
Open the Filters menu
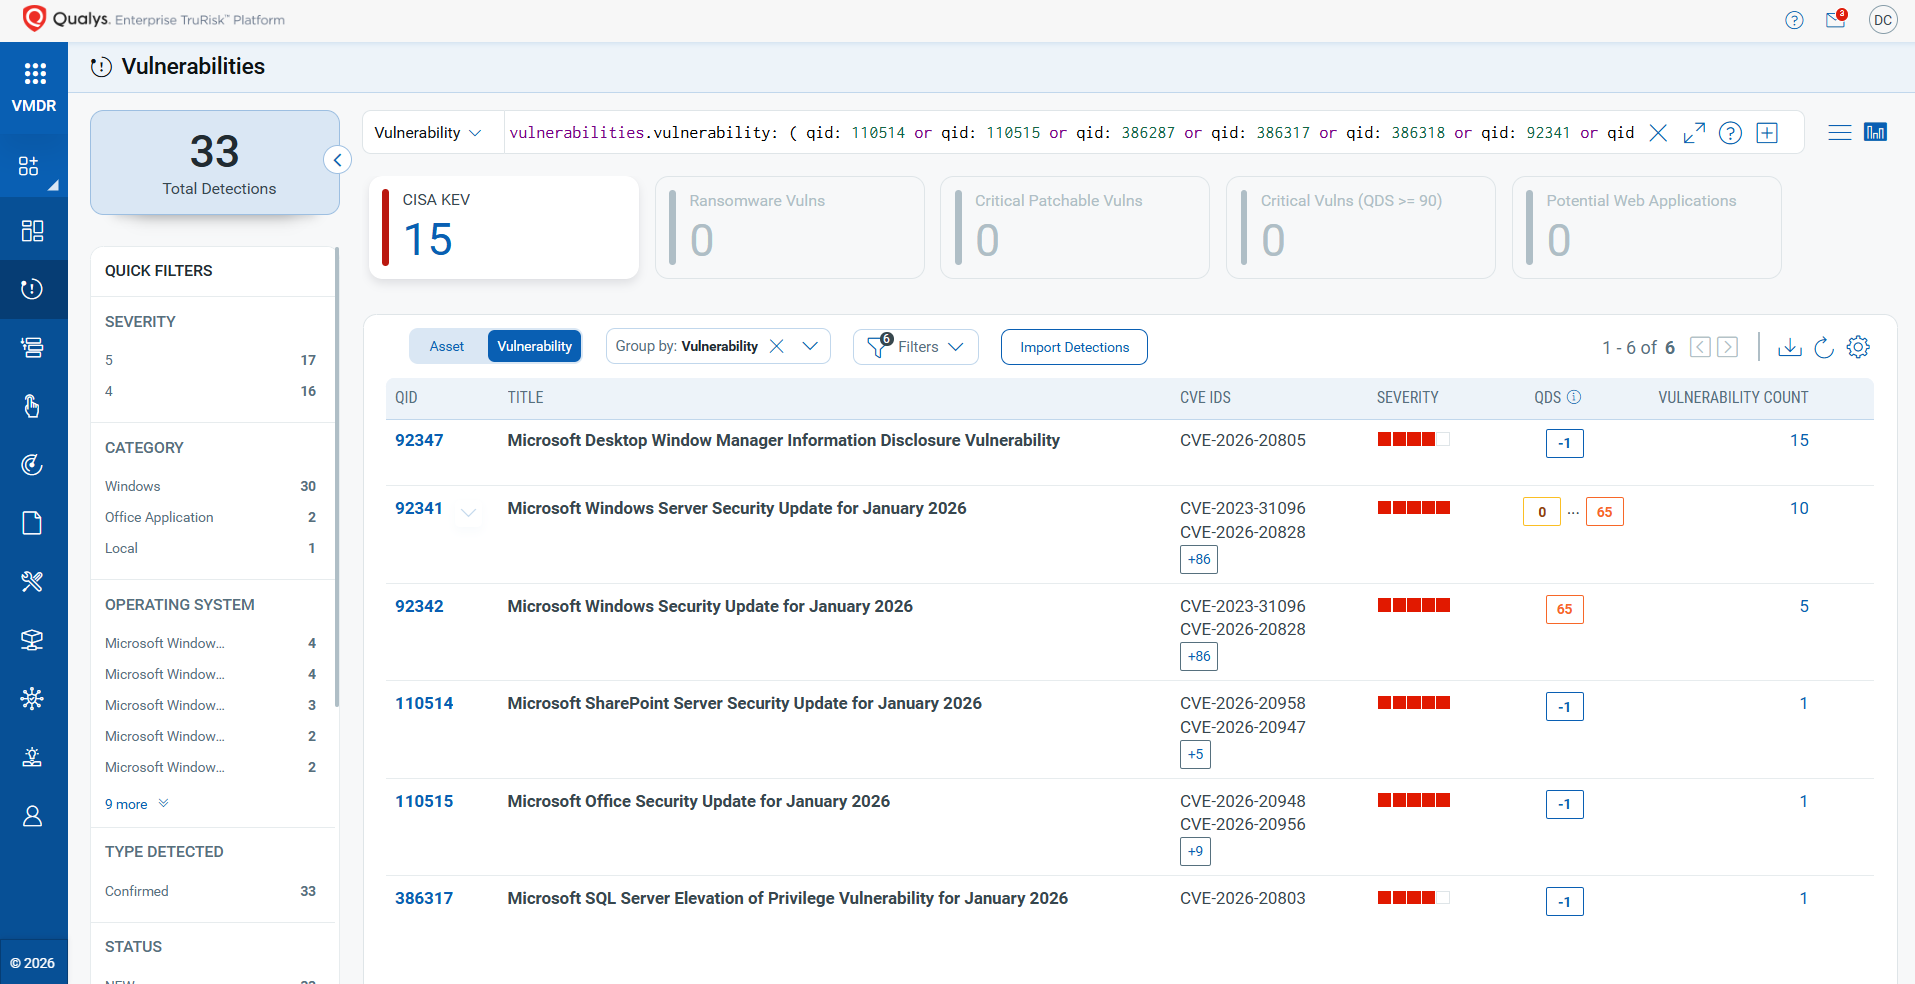[x=915, y=347]
